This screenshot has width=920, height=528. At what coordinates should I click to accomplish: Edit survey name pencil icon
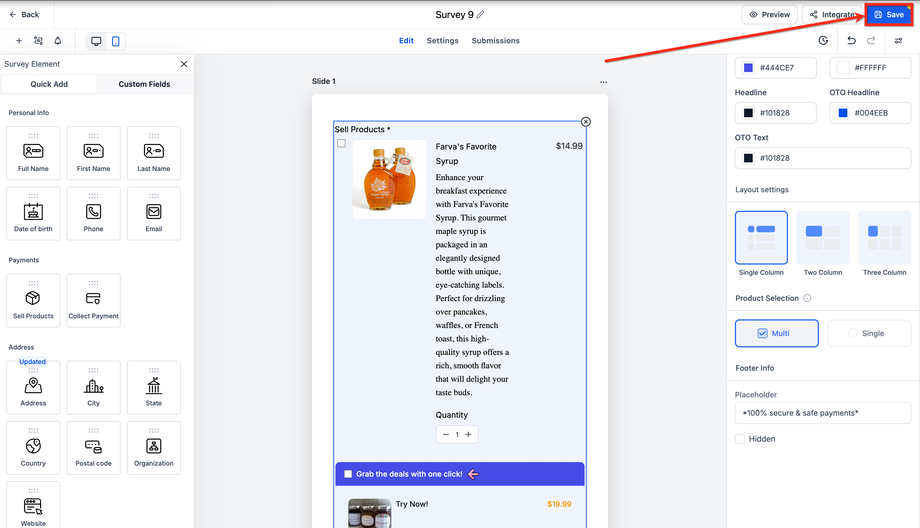pyautogui.click(x=481, y=14)
